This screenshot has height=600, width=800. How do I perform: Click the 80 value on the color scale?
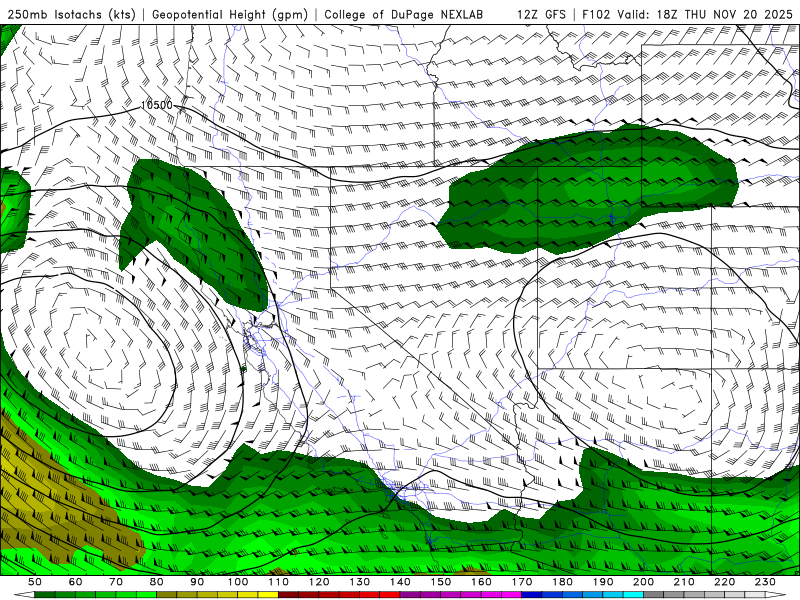[157, 582]
